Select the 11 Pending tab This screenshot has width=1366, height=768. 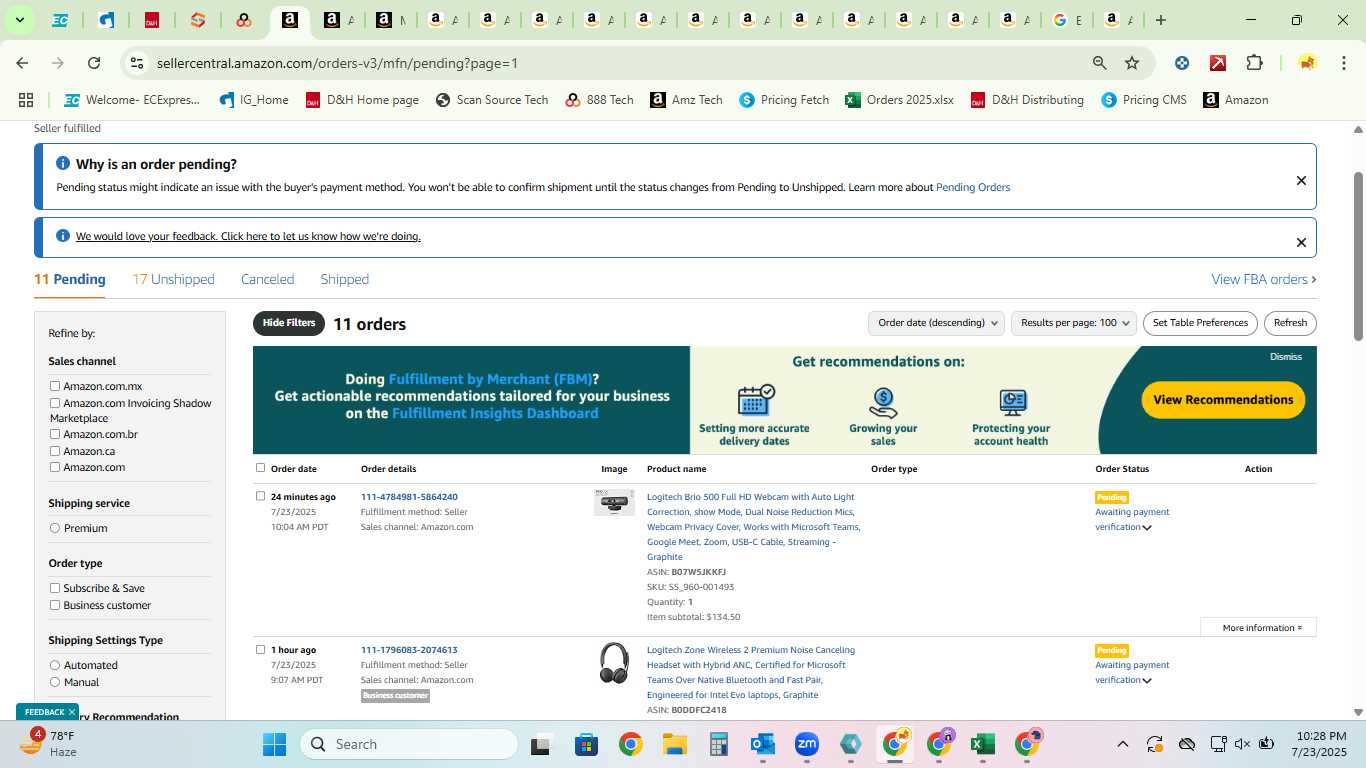pos(70,279)
